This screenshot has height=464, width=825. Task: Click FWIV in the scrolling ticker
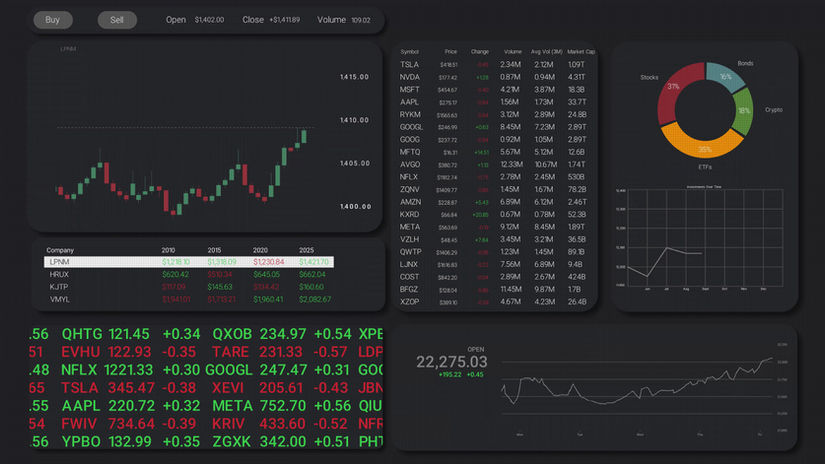[79, 423]
